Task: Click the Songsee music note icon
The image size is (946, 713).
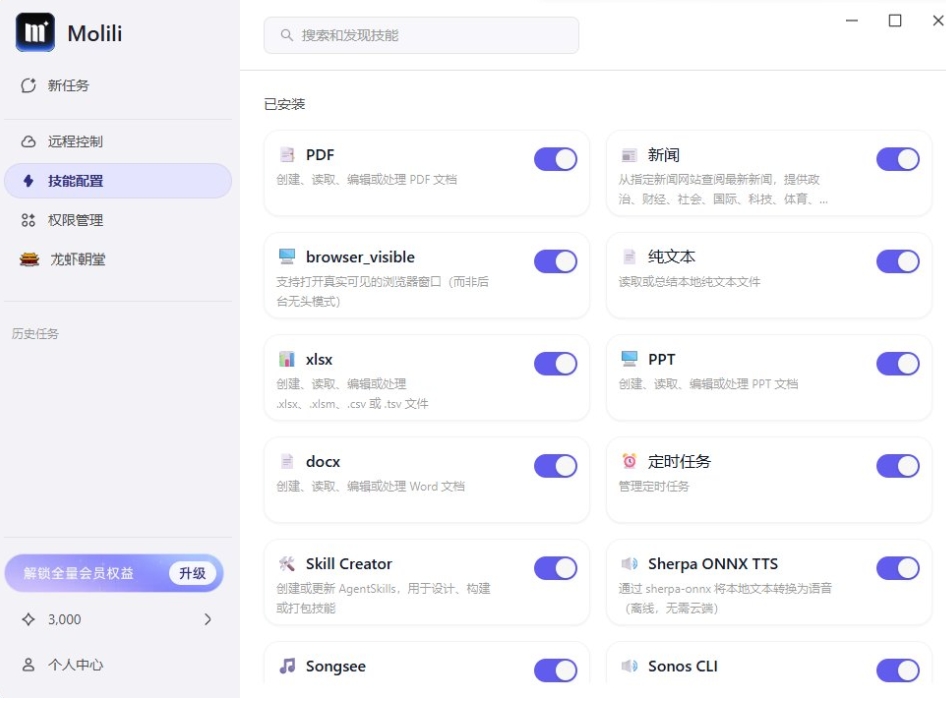Action: 287,666
